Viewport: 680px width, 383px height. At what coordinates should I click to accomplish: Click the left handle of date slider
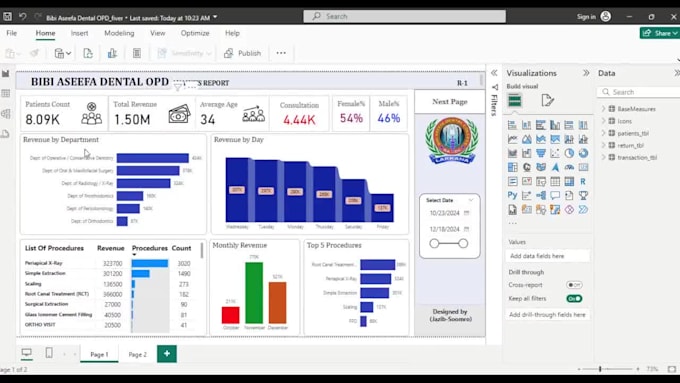[434, 243]
